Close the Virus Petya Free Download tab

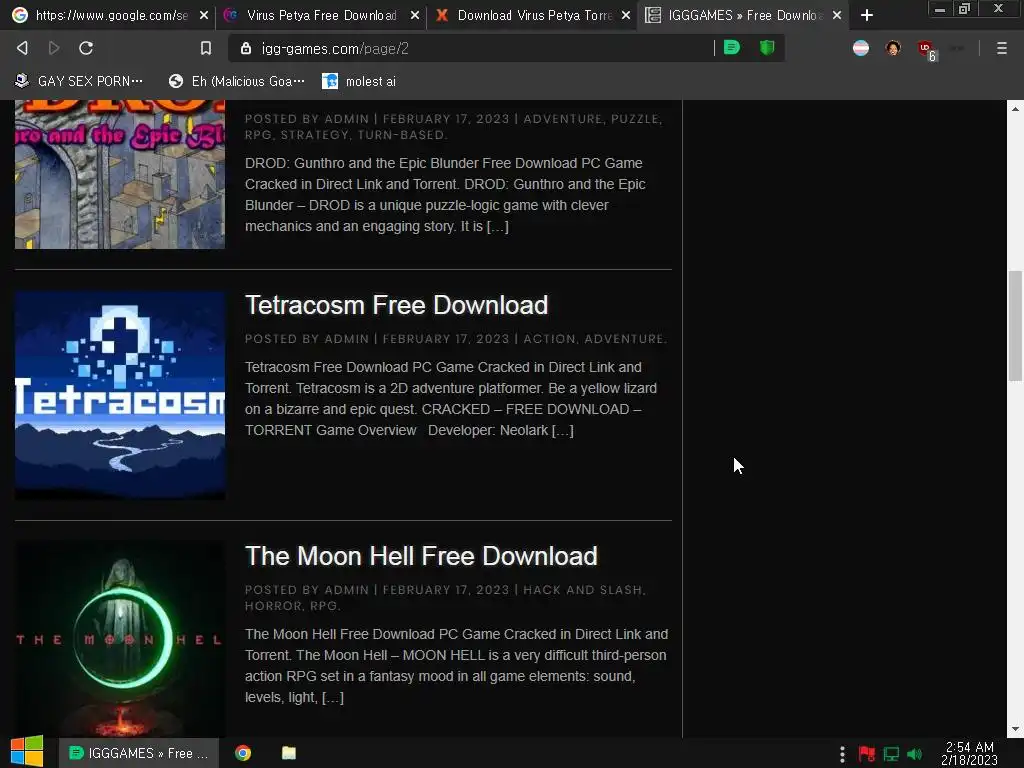click(415, 15)
